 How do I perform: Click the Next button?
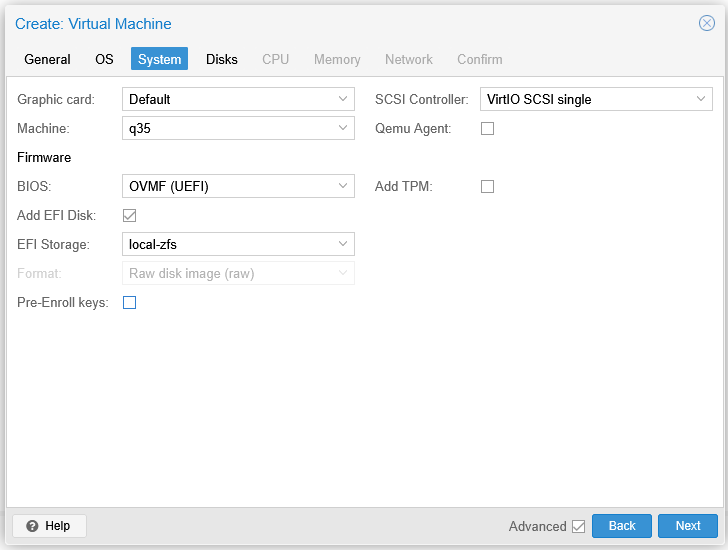click(x=688, y=526)
